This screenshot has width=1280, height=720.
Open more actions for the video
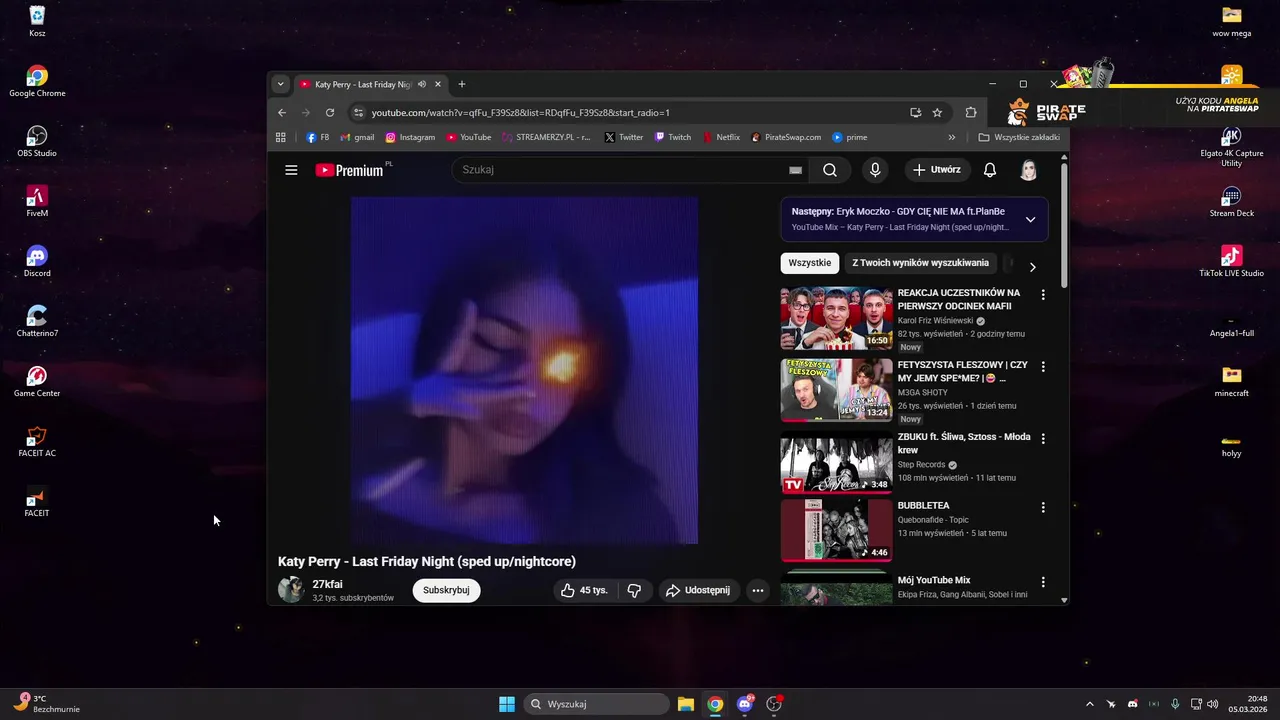(758, 590)
